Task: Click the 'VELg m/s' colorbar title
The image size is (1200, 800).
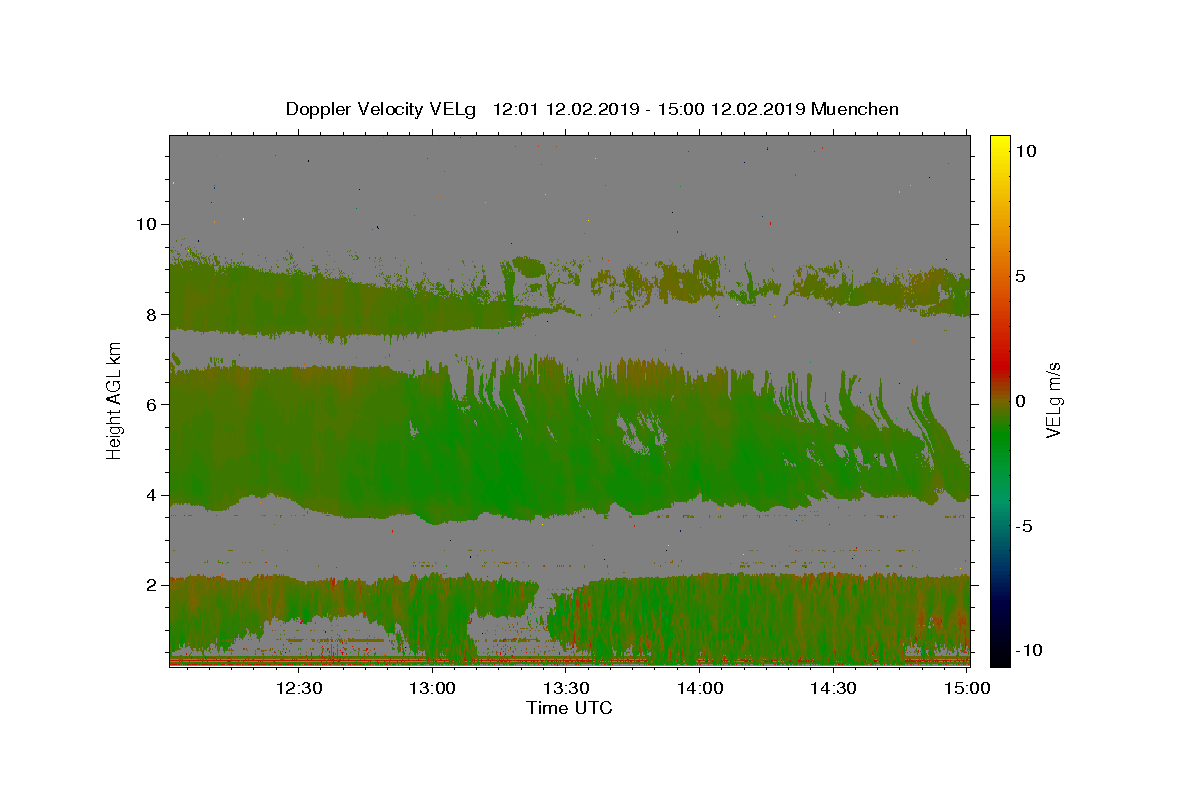Action: coord(1054,400)
